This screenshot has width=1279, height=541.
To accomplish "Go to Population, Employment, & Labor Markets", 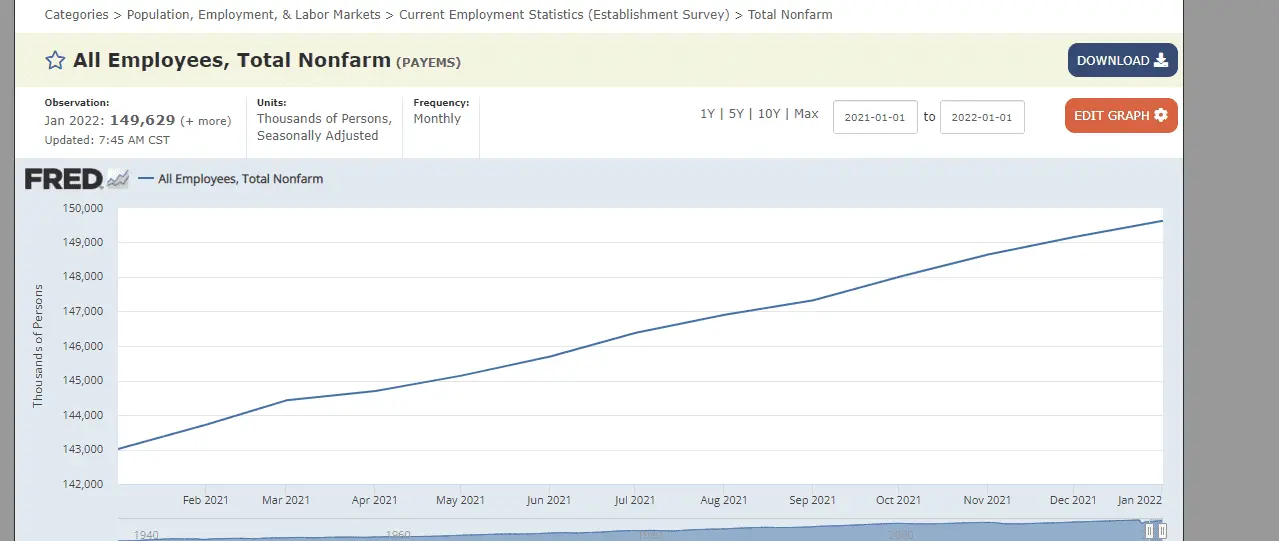I will 253,15.
